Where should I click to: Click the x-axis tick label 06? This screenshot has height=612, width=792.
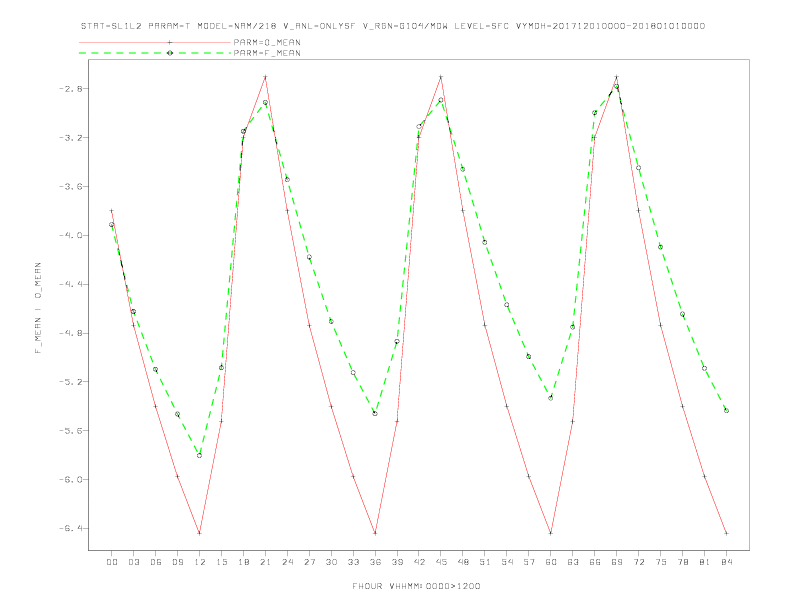(x=156, y=562)
